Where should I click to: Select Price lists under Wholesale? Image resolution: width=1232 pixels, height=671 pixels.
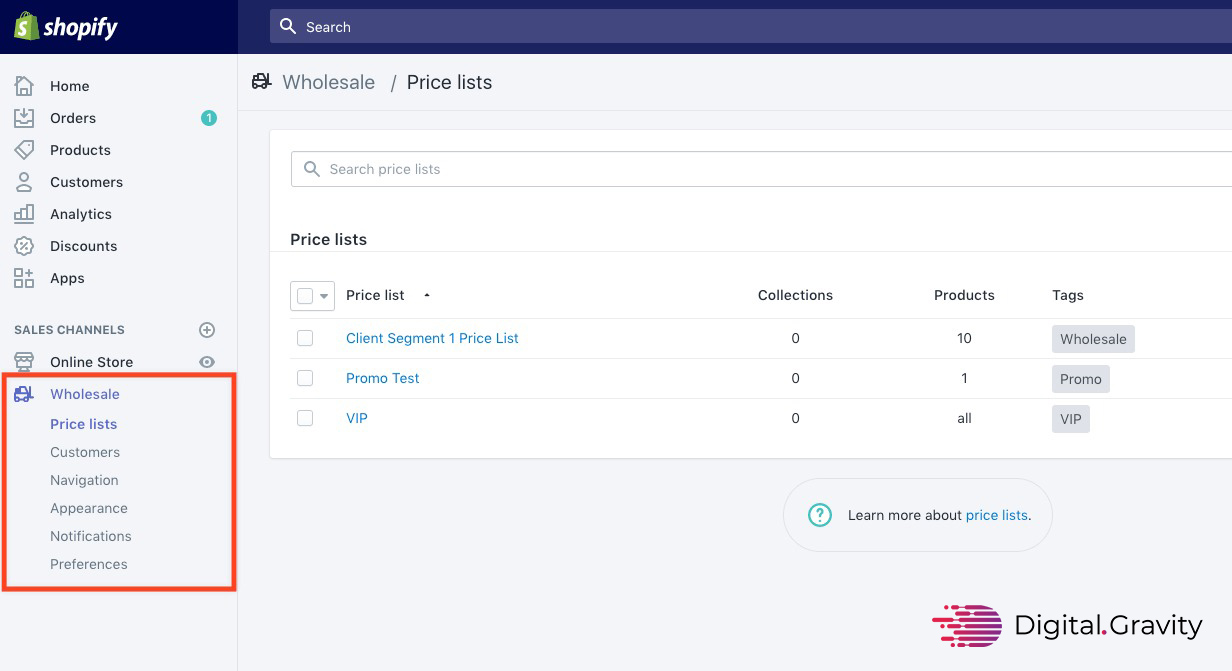pyautogui.click(x=84, y=424)
